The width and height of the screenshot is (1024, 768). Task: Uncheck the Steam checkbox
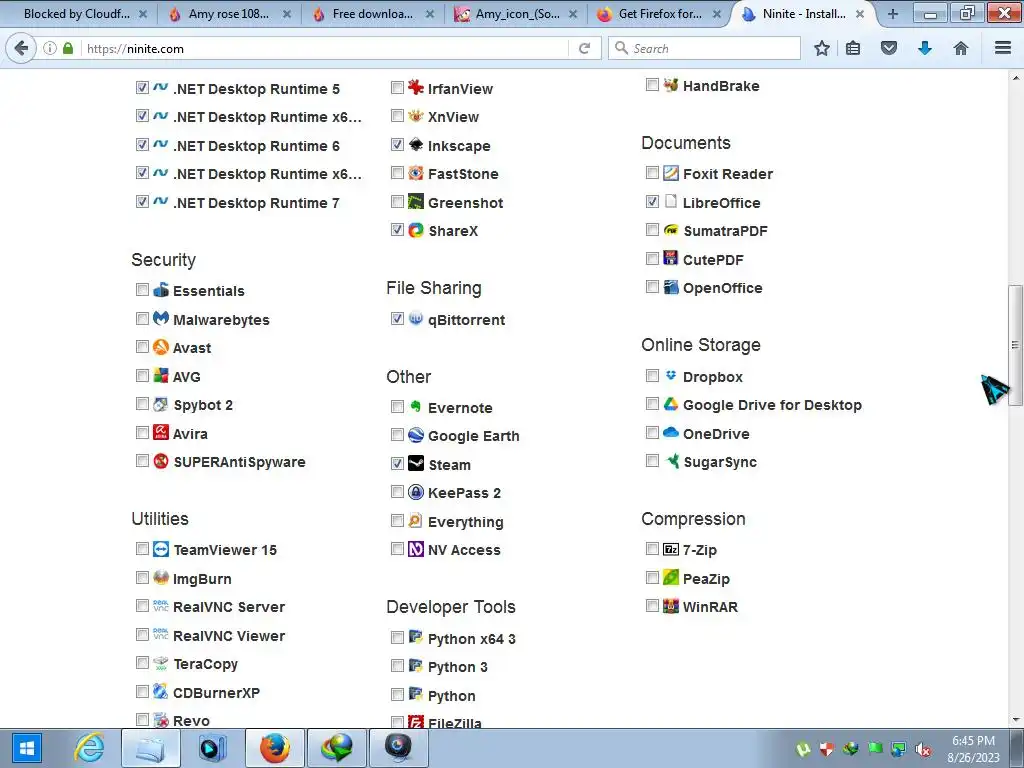(397, 463)
